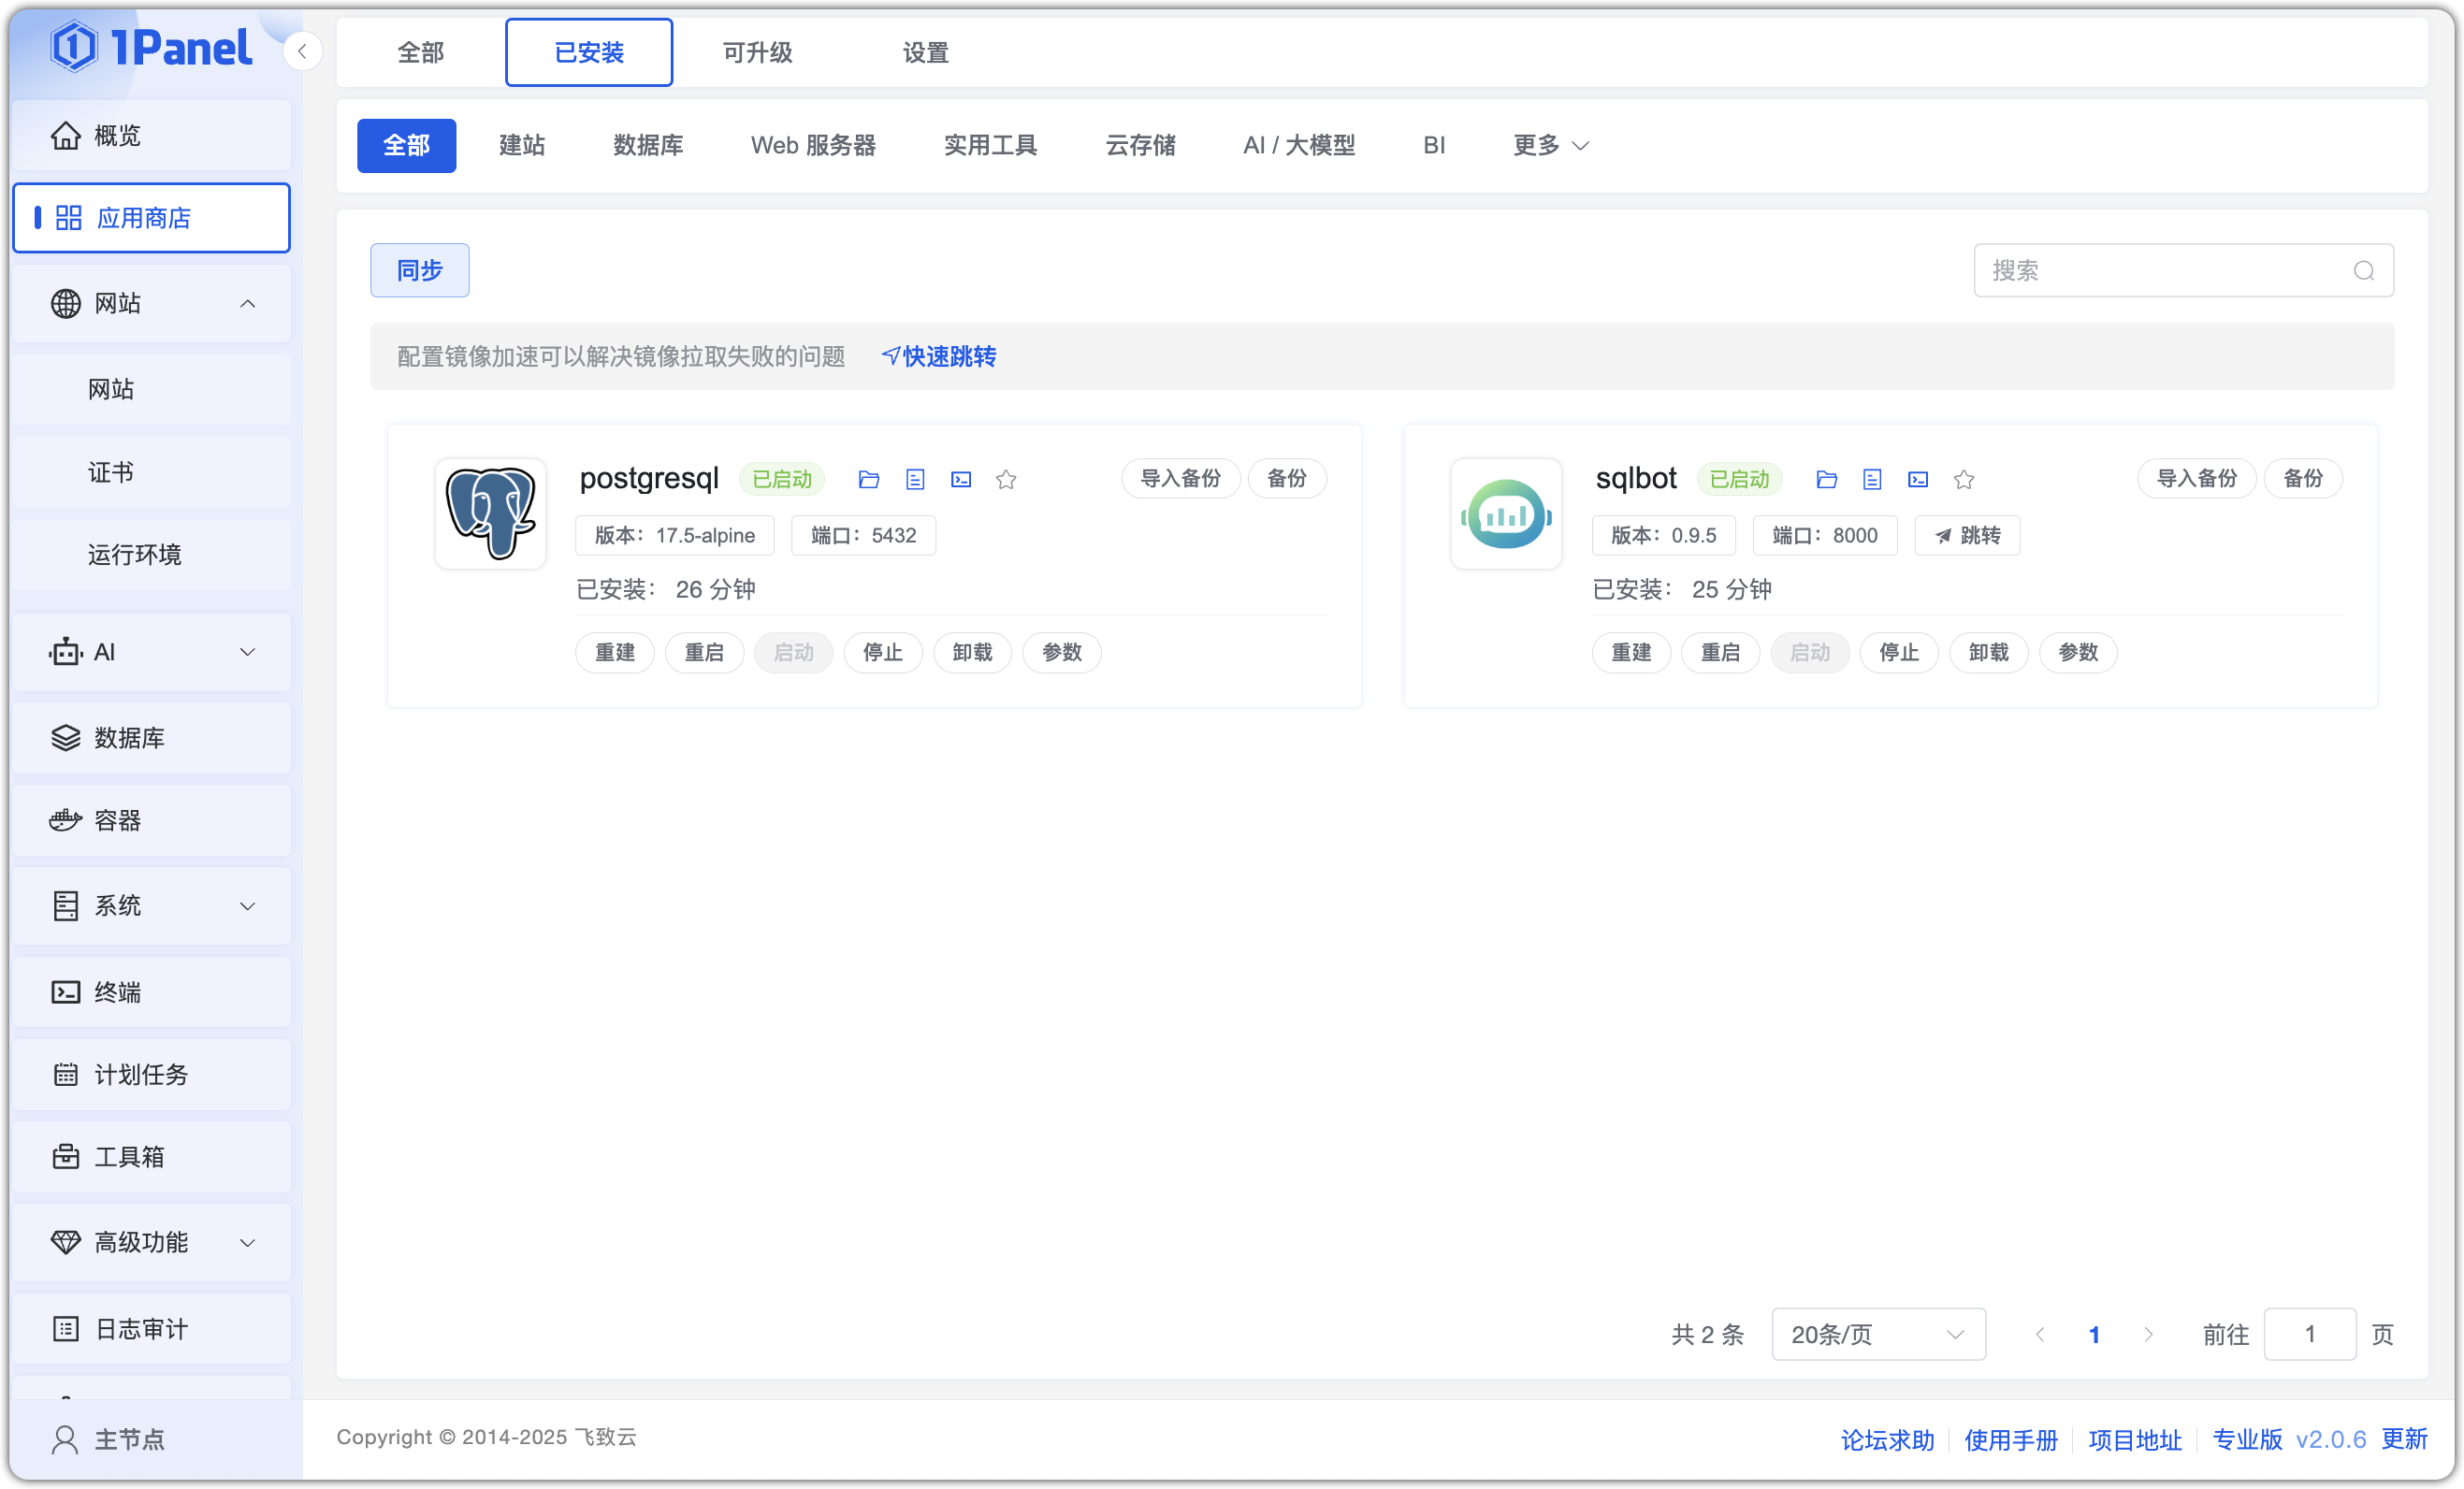Viewport: 2464px width, 1489px height.
Task: Open 计划任务 in the sidebar
Action: [140, 1074]
